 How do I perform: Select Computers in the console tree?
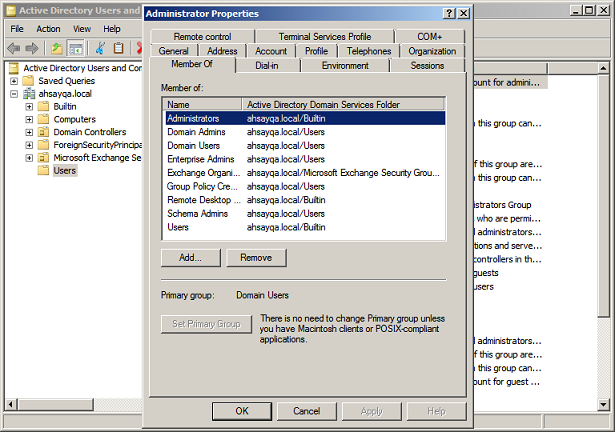coord(75,119)
